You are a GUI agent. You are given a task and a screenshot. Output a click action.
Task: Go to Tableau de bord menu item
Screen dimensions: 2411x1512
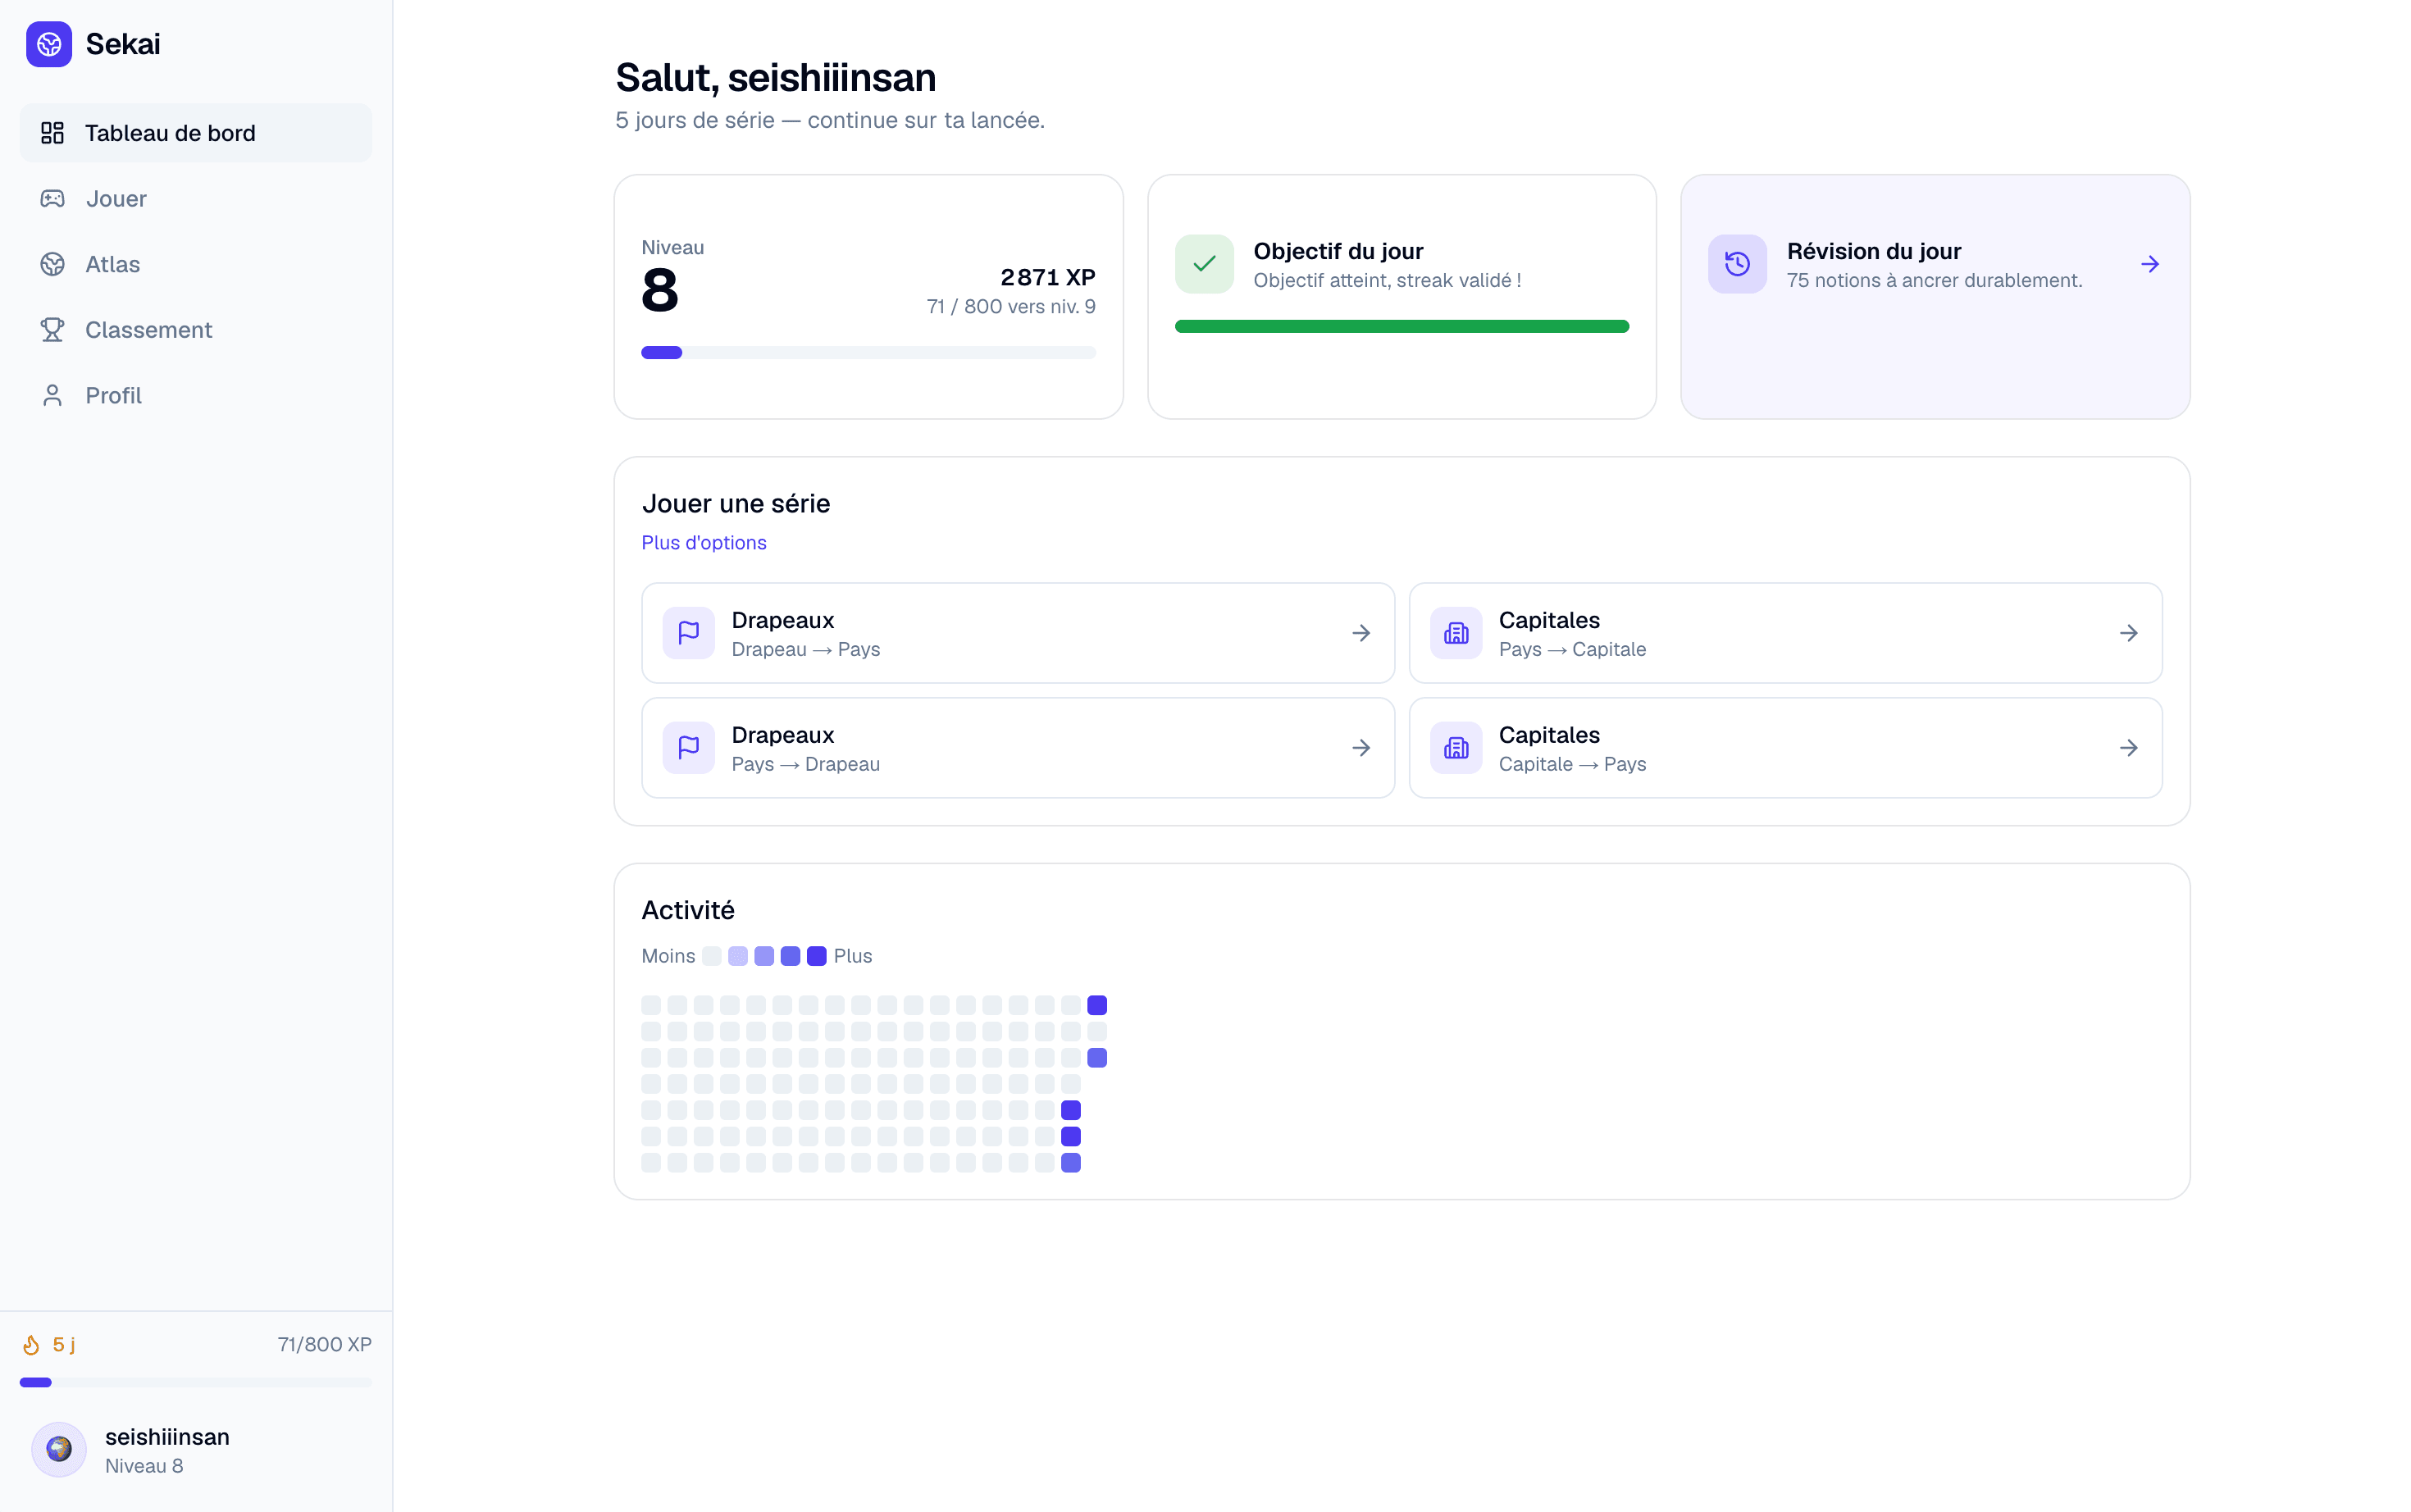[x=196, y=133]
